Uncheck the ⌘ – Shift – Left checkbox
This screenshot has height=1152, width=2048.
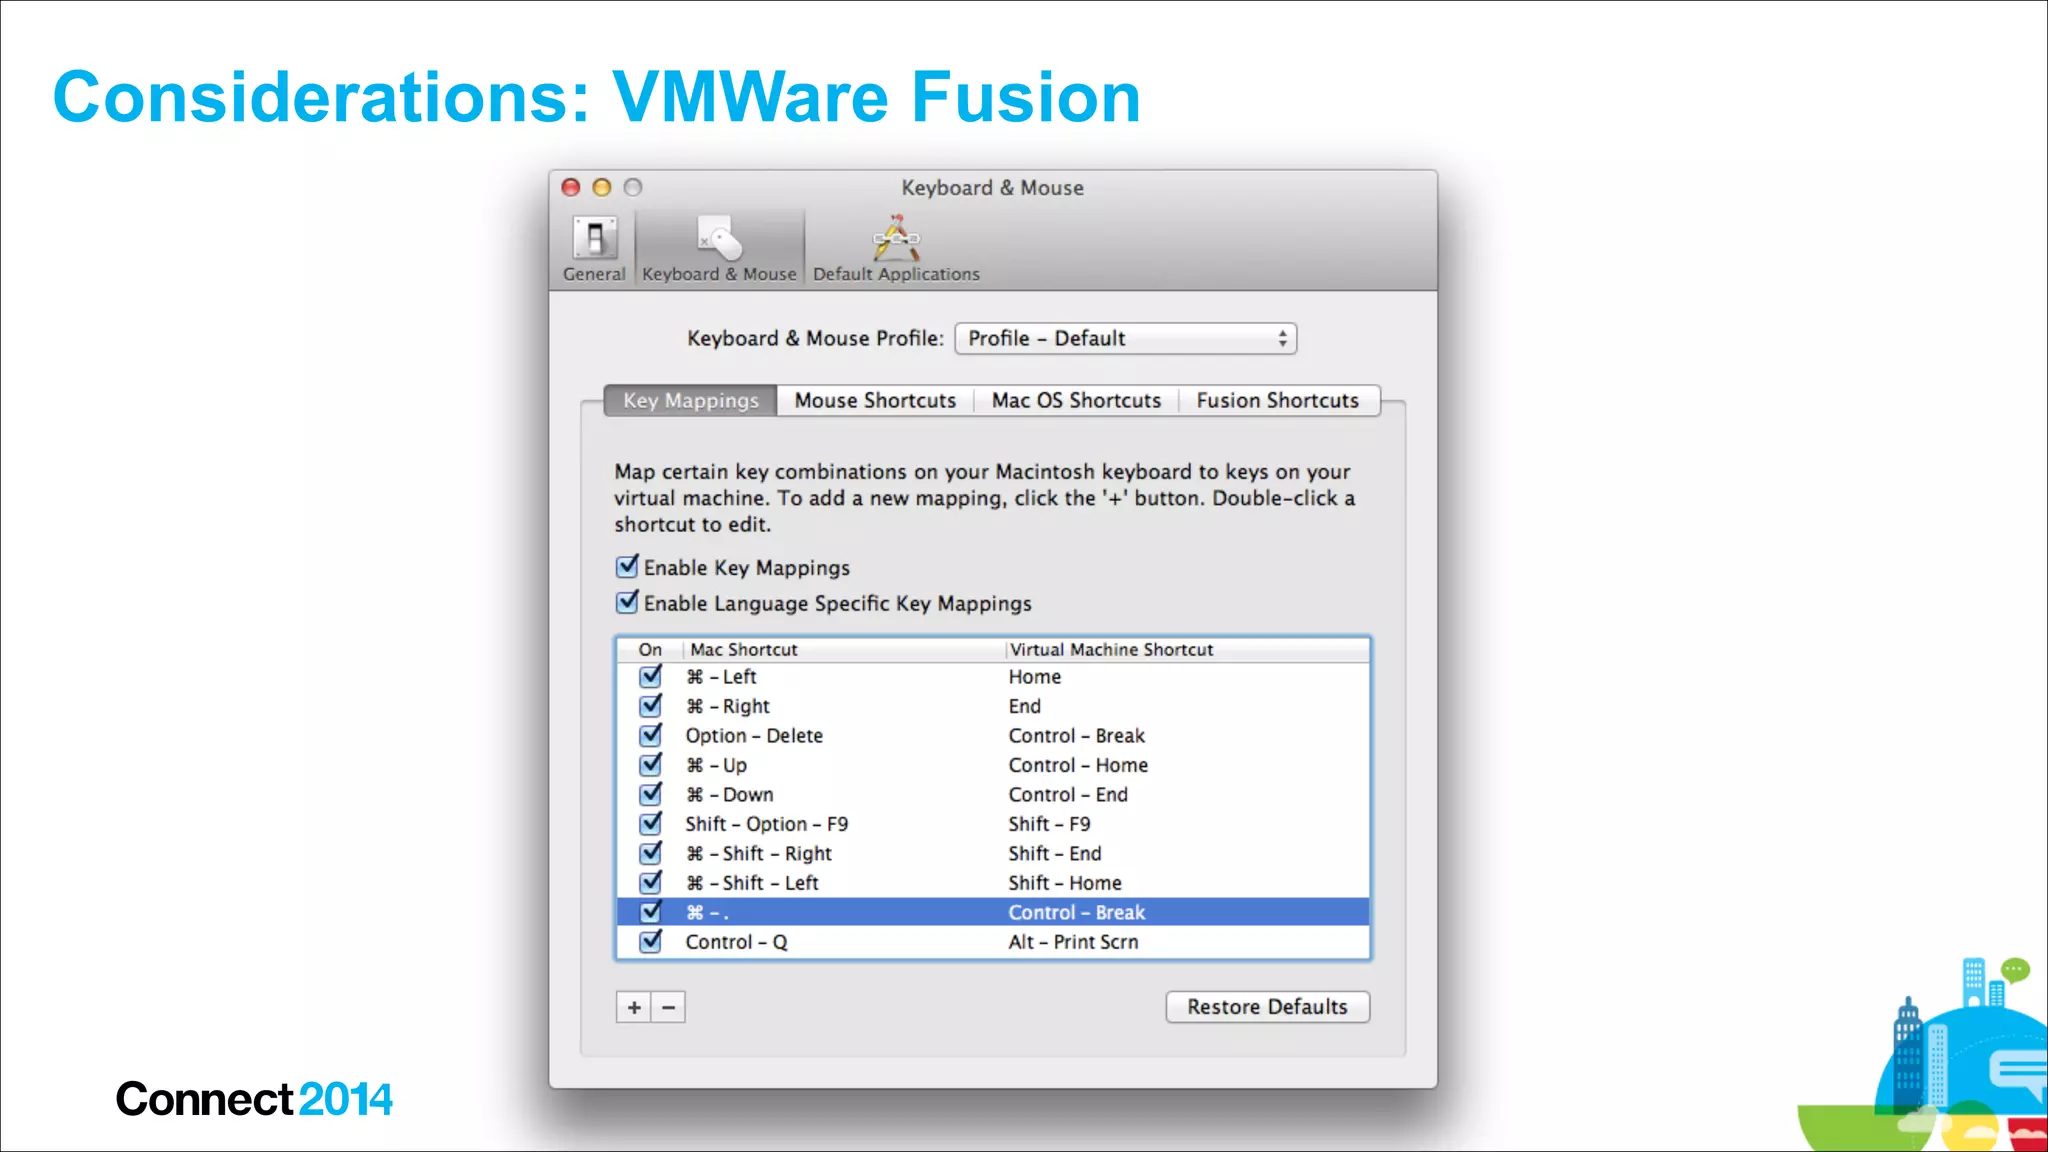[x=650, y=883]
